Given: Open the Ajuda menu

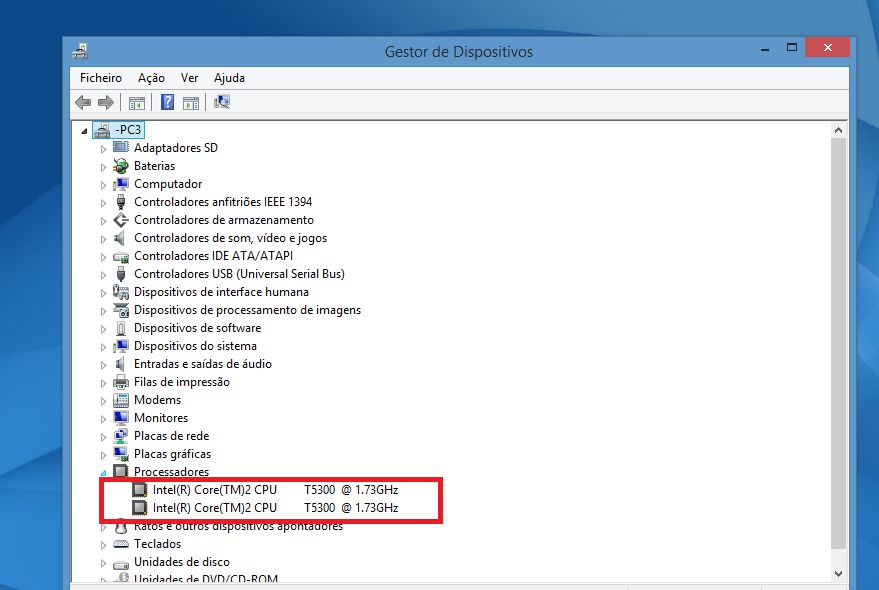Looking at the screenshot, I should [x=229, y=78].
